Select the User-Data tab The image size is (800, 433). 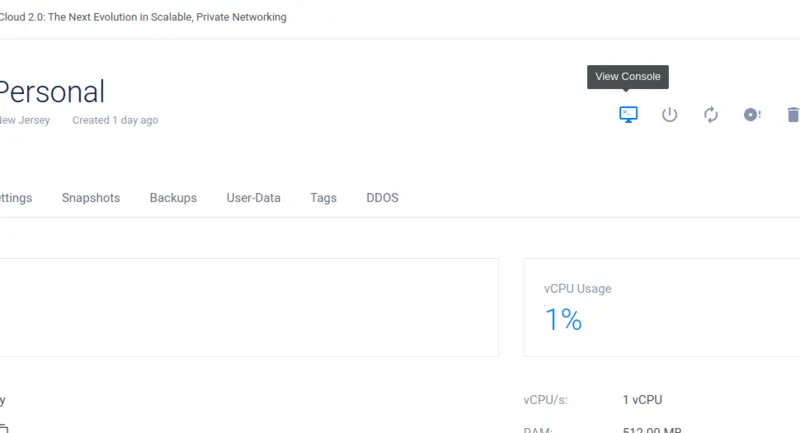click(254, 198)
